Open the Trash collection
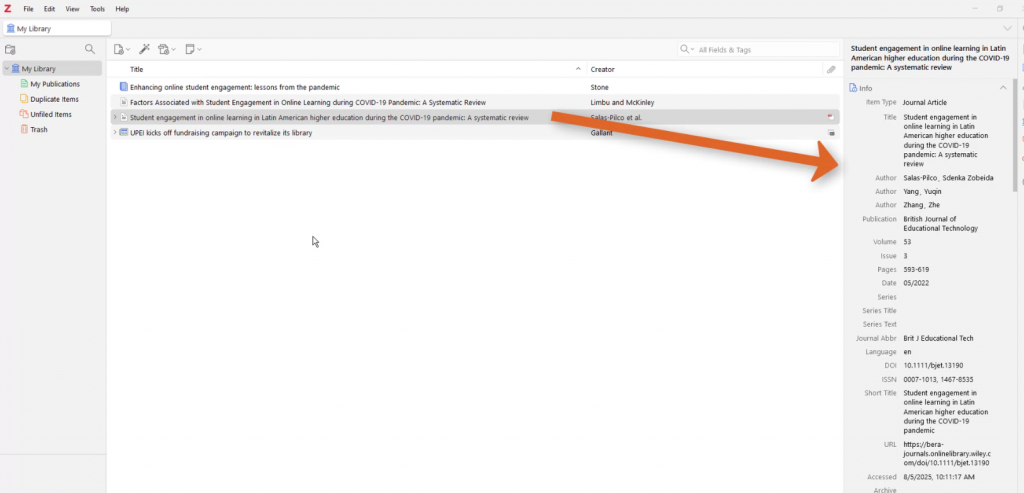The height and width of the screenshot is (493, 1024). (x=39, y=129)
